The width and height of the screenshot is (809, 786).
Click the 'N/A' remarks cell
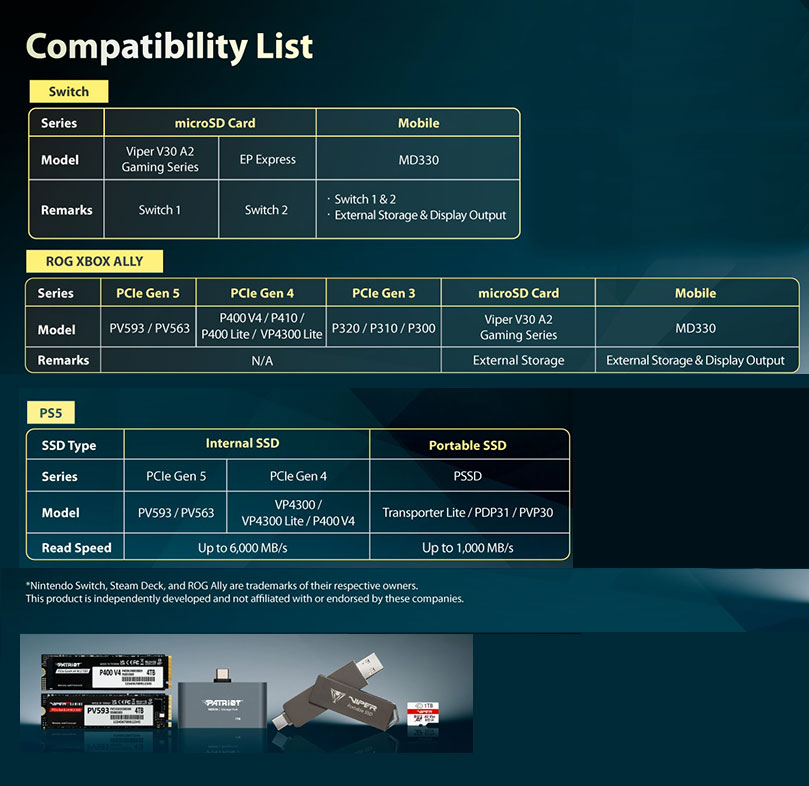(262, 361)
